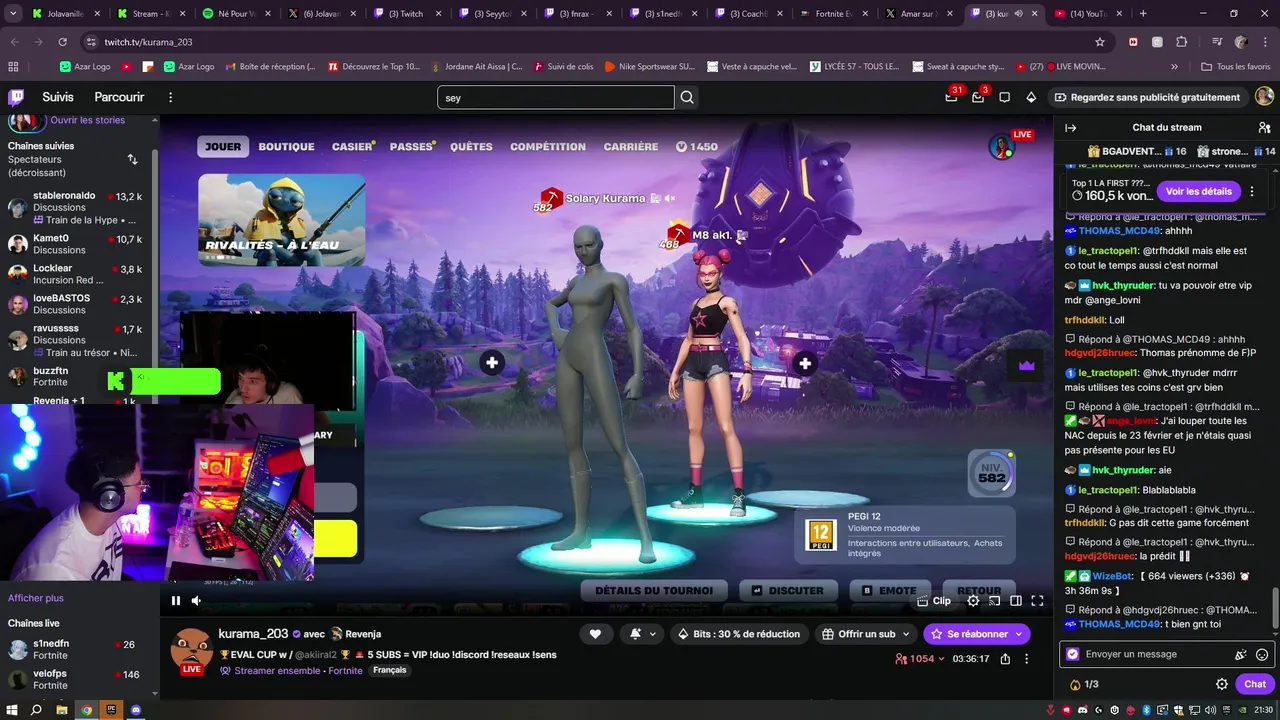Open emote picker smiley in chat
This screenshot has width=1280, height=720.
click(1262, 655)
